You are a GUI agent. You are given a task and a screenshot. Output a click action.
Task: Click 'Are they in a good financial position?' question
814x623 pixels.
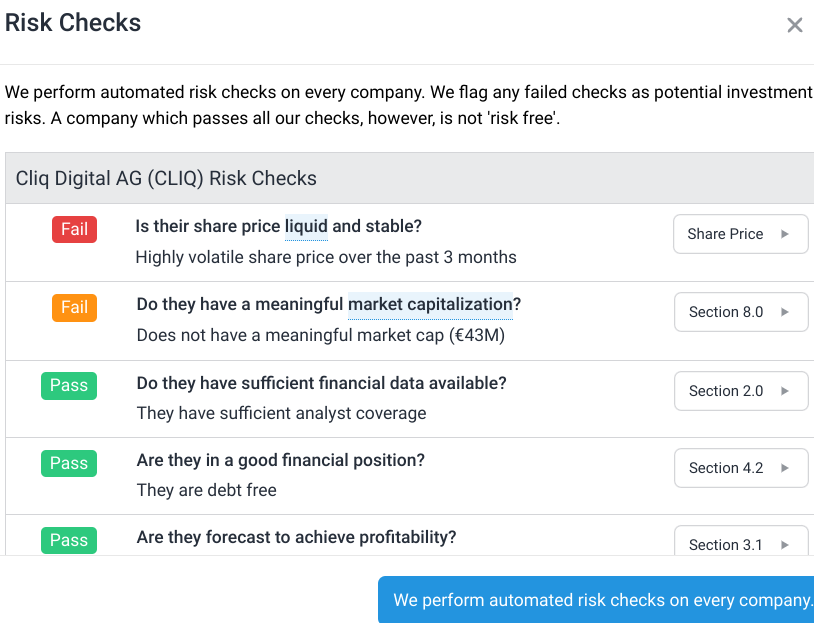281,460
